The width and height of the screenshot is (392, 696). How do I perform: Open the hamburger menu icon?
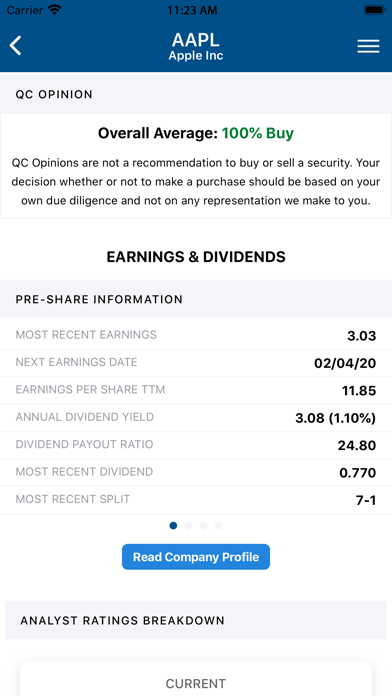(368, 46)
